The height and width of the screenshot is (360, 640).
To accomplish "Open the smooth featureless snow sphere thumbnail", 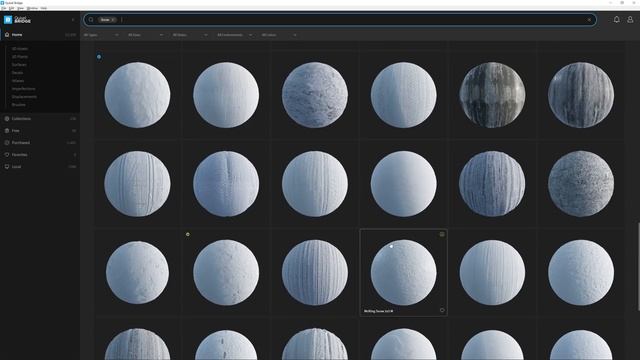I will point(403,184).
